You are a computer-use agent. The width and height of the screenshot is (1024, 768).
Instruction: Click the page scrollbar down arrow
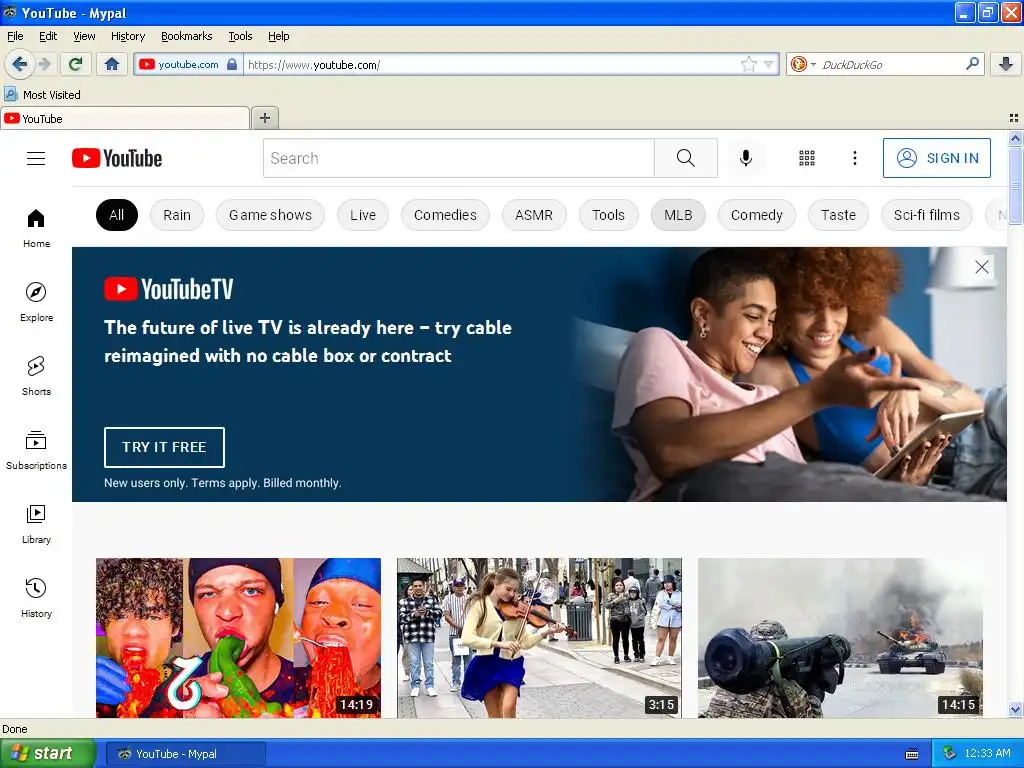pos(1015,710)
